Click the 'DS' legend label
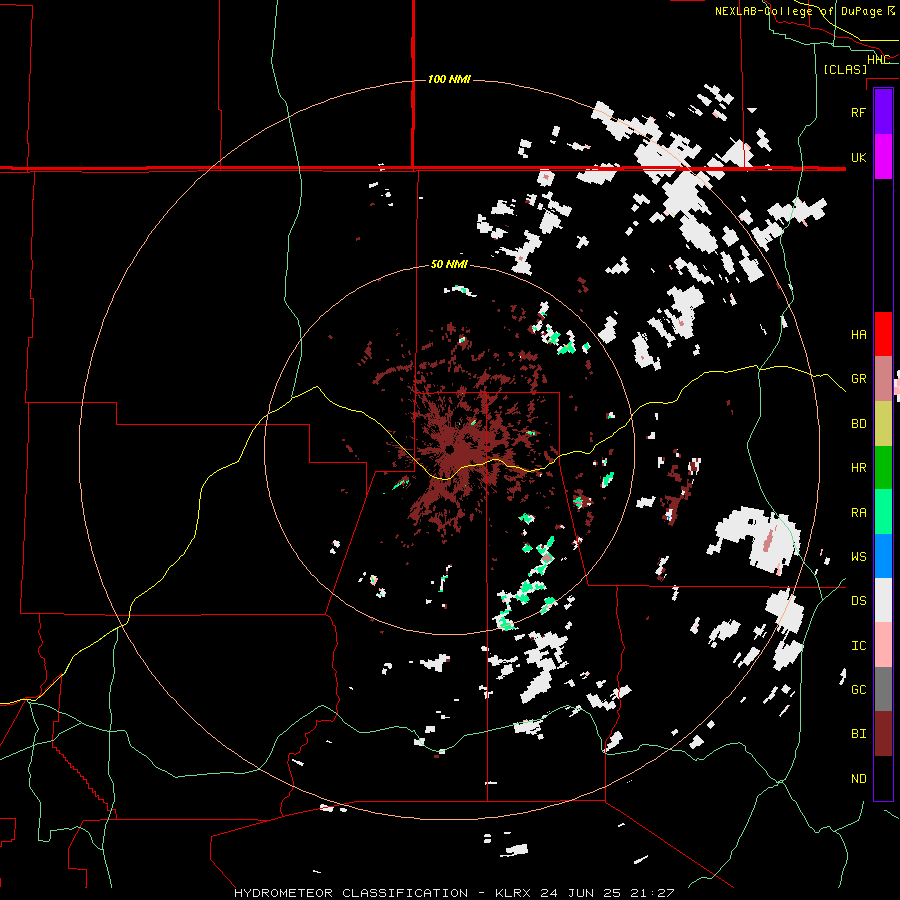This screenshot has height=900, width=900. 858,601
